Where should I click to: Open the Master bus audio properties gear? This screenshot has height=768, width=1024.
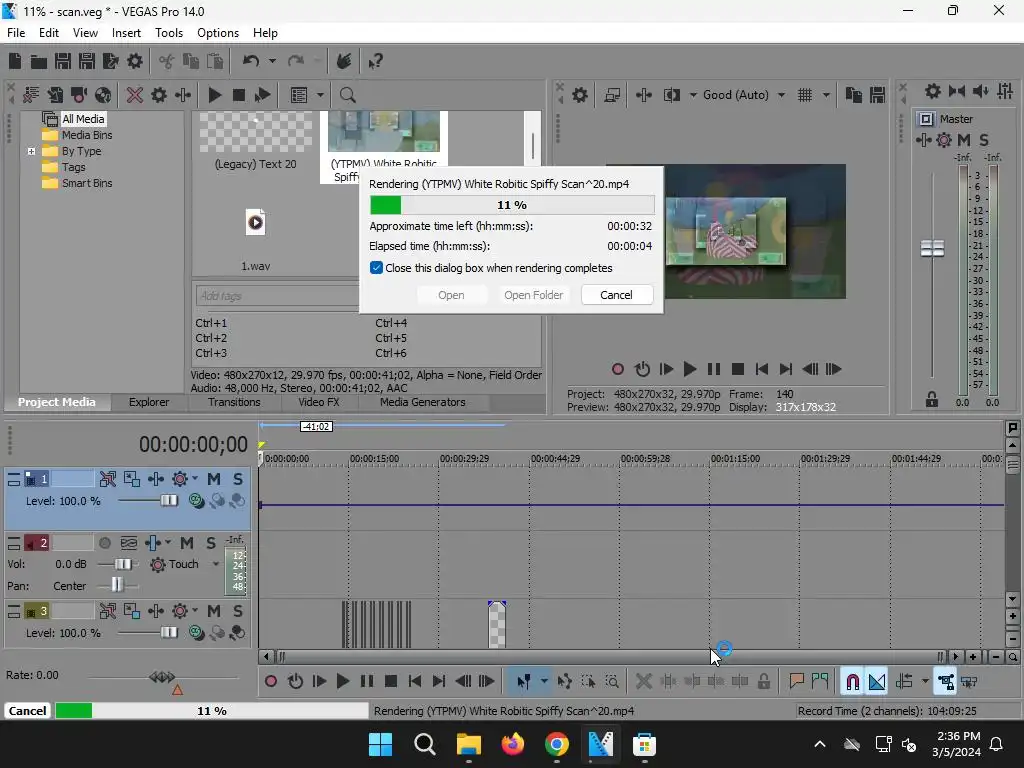coord(933,91)
